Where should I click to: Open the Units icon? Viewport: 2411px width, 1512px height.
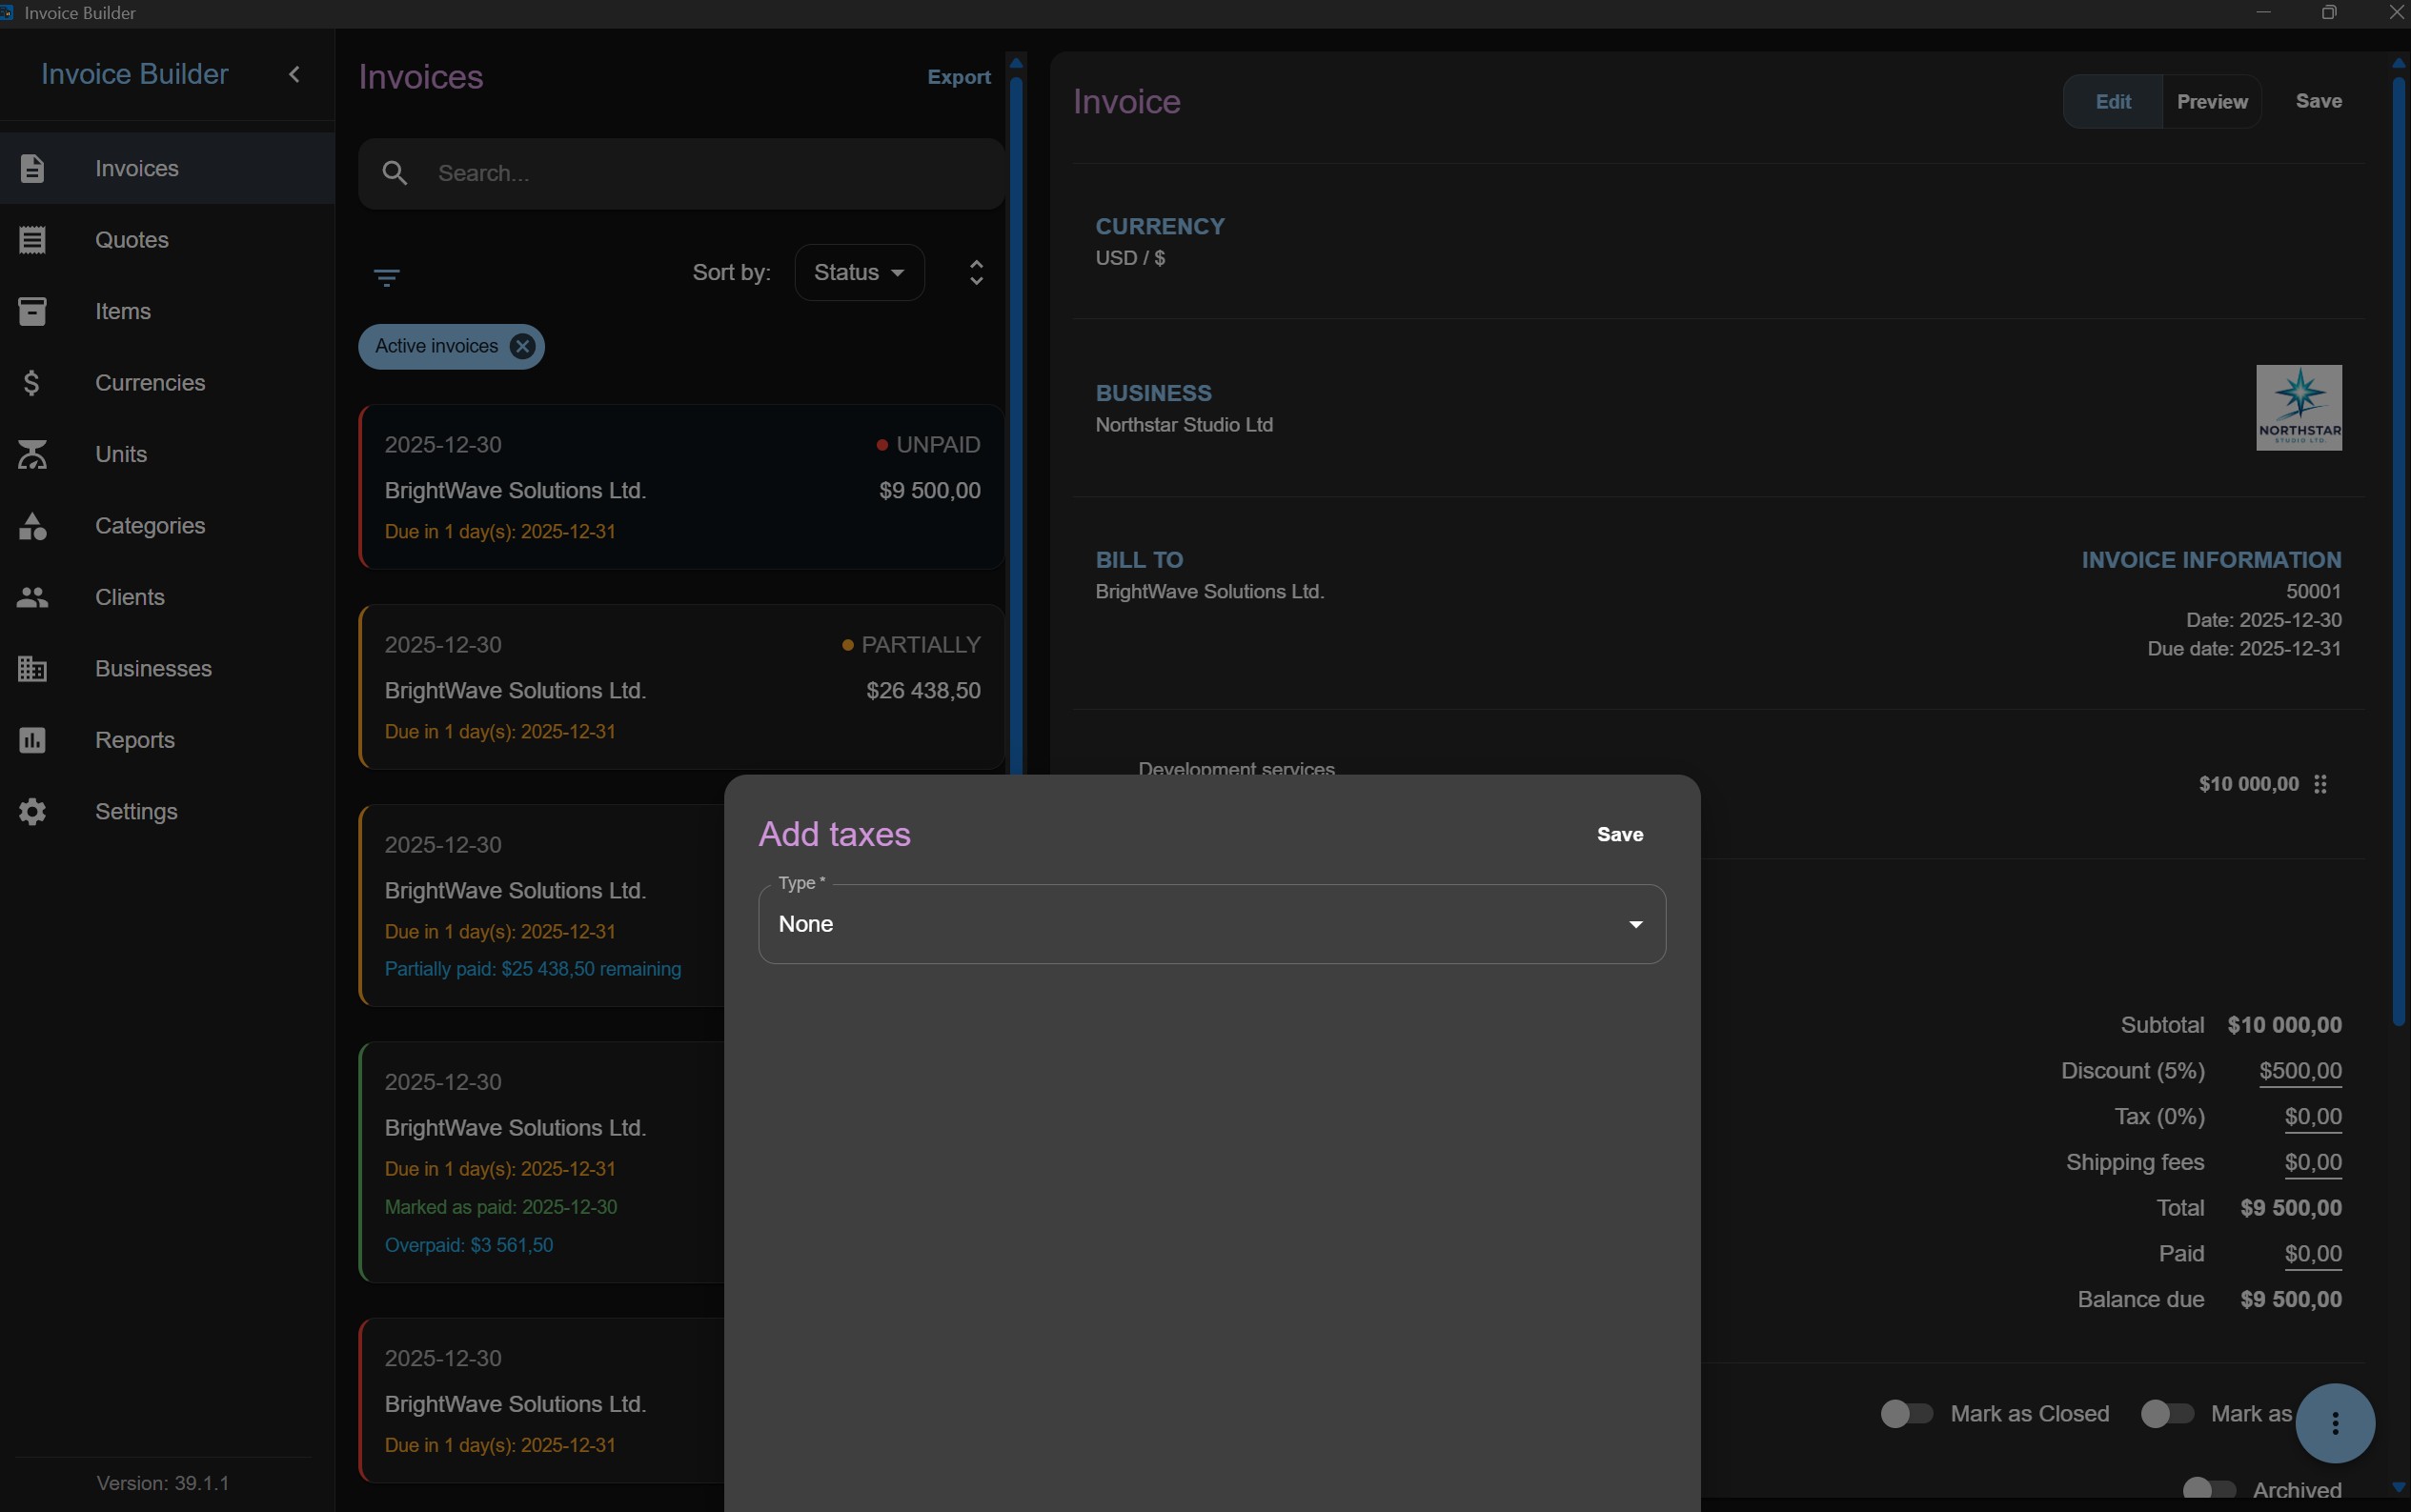pyautogui.click(x=32, y=454)
